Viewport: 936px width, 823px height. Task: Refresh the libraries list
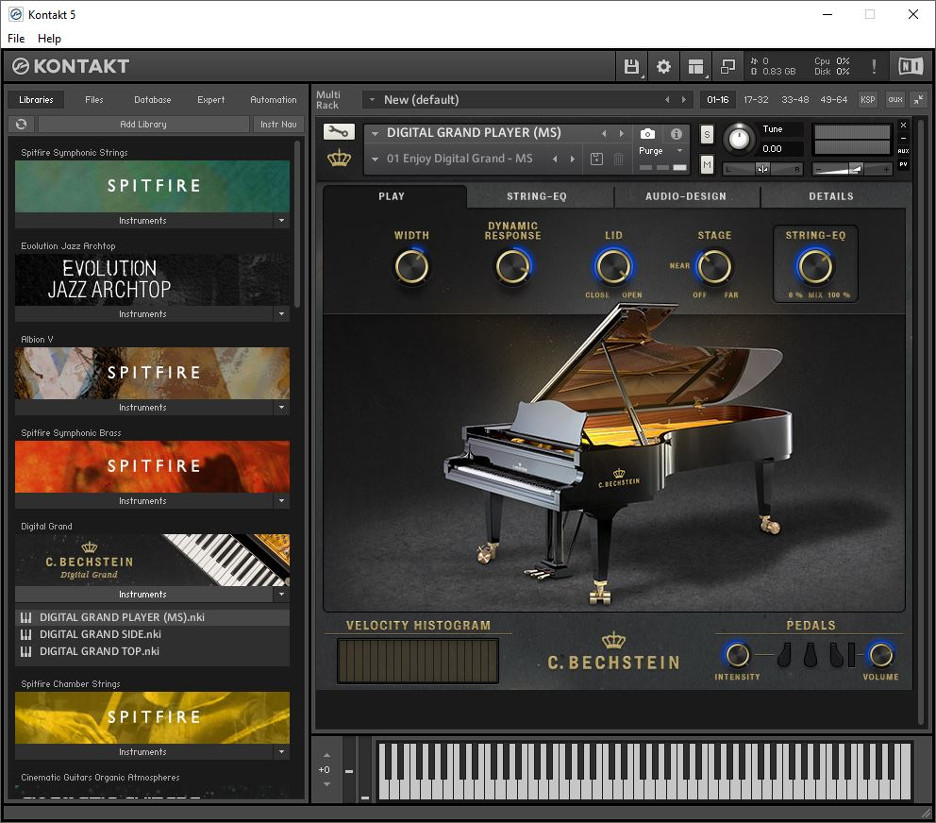21,124
